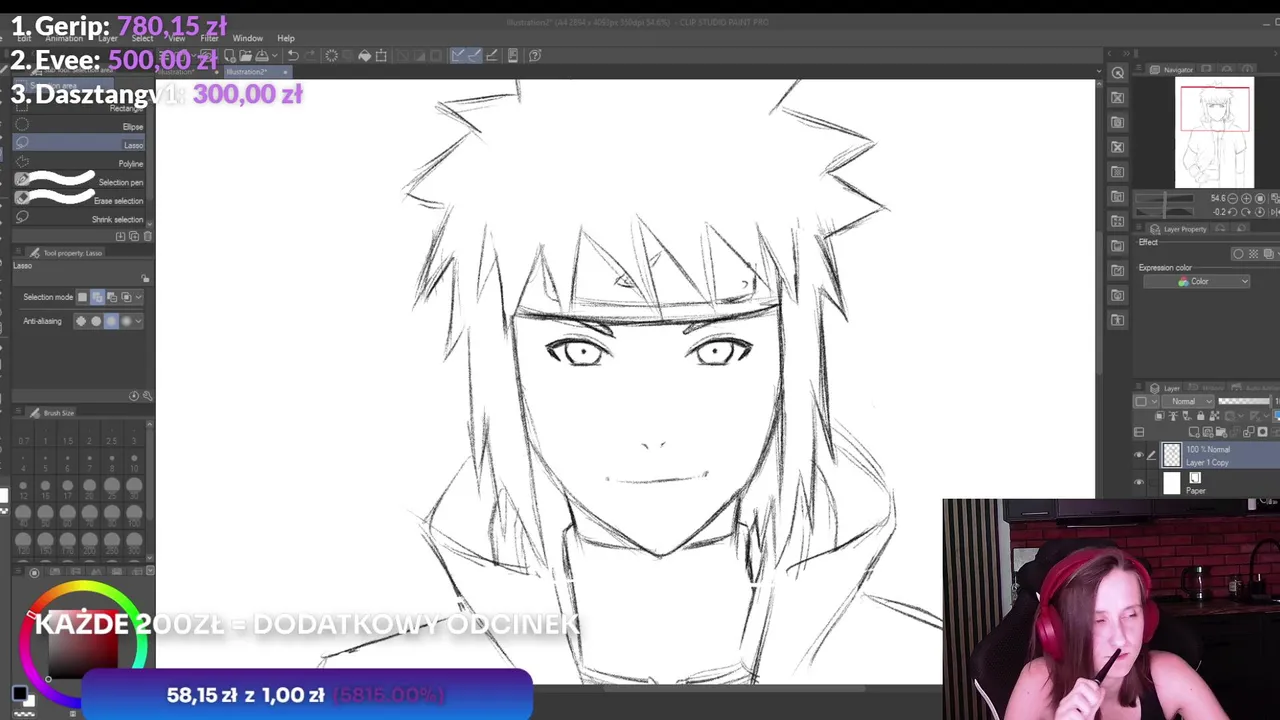This screenshot has width=1280, height=720.
Task: Click the Fill bucket icon in command bar
Action: click(x=365, y=56)
